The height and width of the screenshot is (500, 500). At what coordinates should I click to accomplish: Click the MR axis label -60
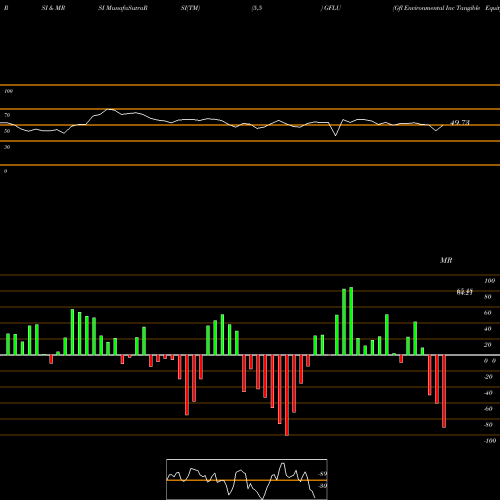point(488,409)
